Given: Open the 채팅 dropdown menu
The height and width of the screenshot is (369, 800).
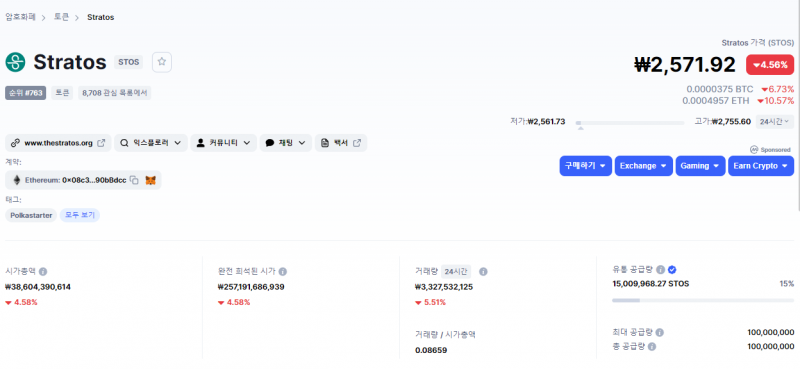Looking at the screenshot, I should (x=286, y=143).
